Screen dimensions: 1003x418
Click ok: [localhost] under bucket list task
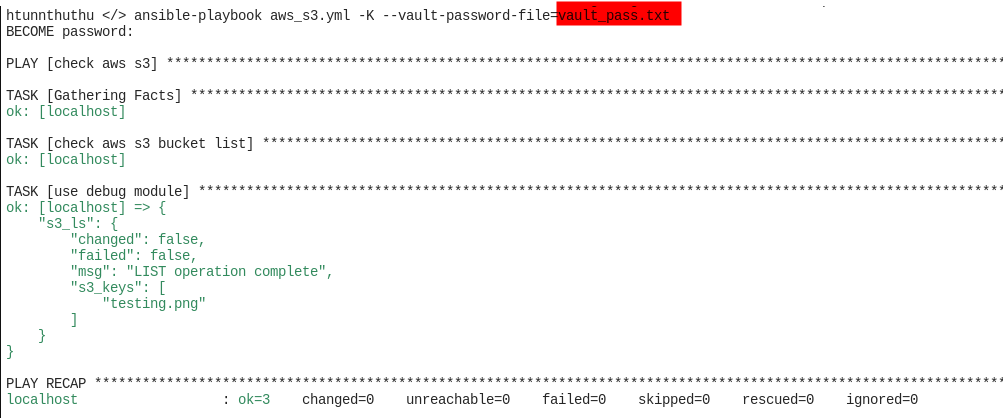[66, 159]
